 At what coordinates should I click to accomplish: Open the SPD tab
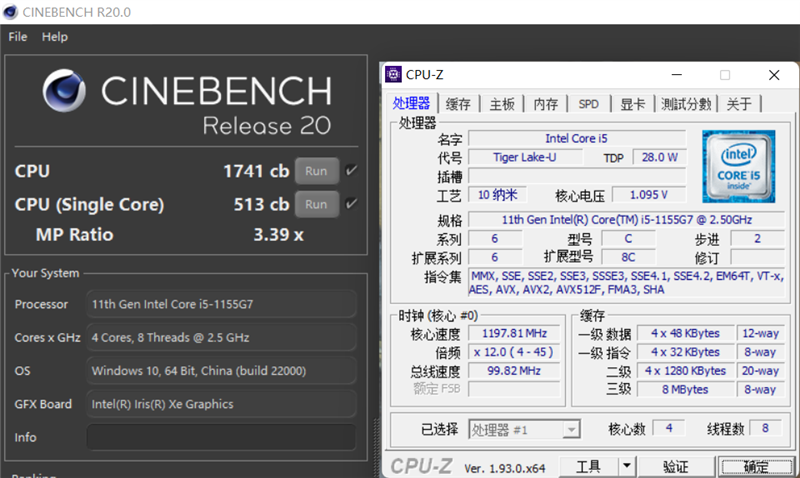pyautogui.click(x=589, y=104)
